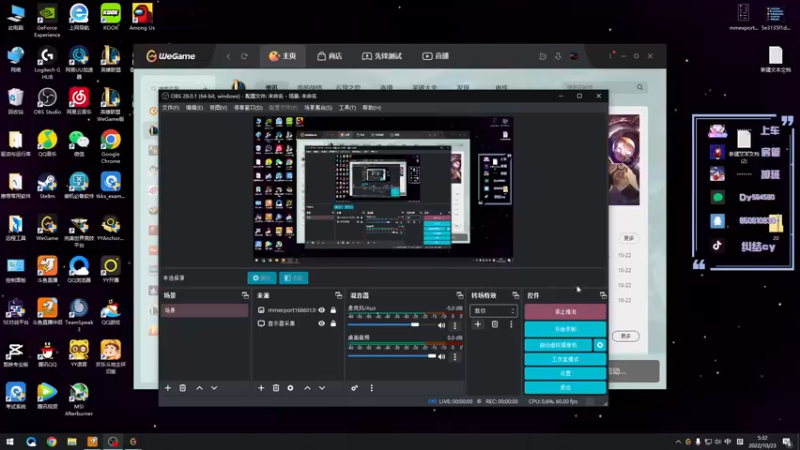The image size is (800, 450).
Task: Open the Windows Start menu
Action: [10, 442]
